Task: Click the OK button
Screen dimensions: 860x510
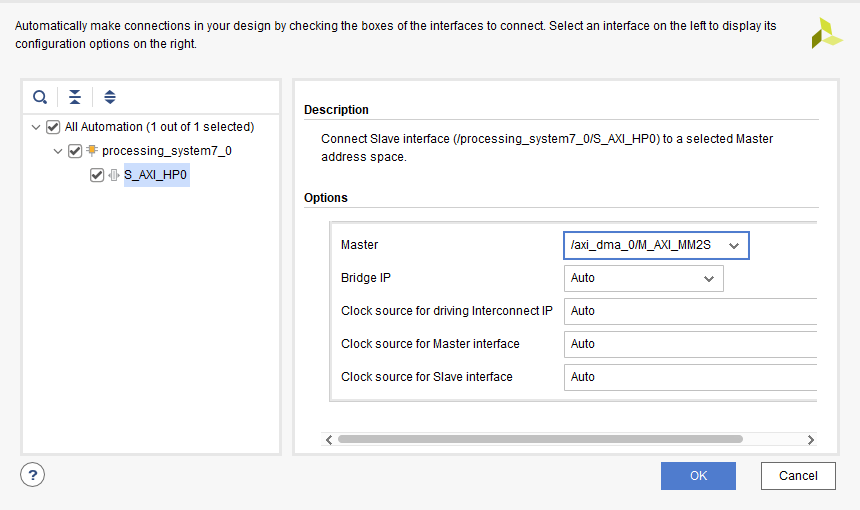Action: [x=698, y=476]
